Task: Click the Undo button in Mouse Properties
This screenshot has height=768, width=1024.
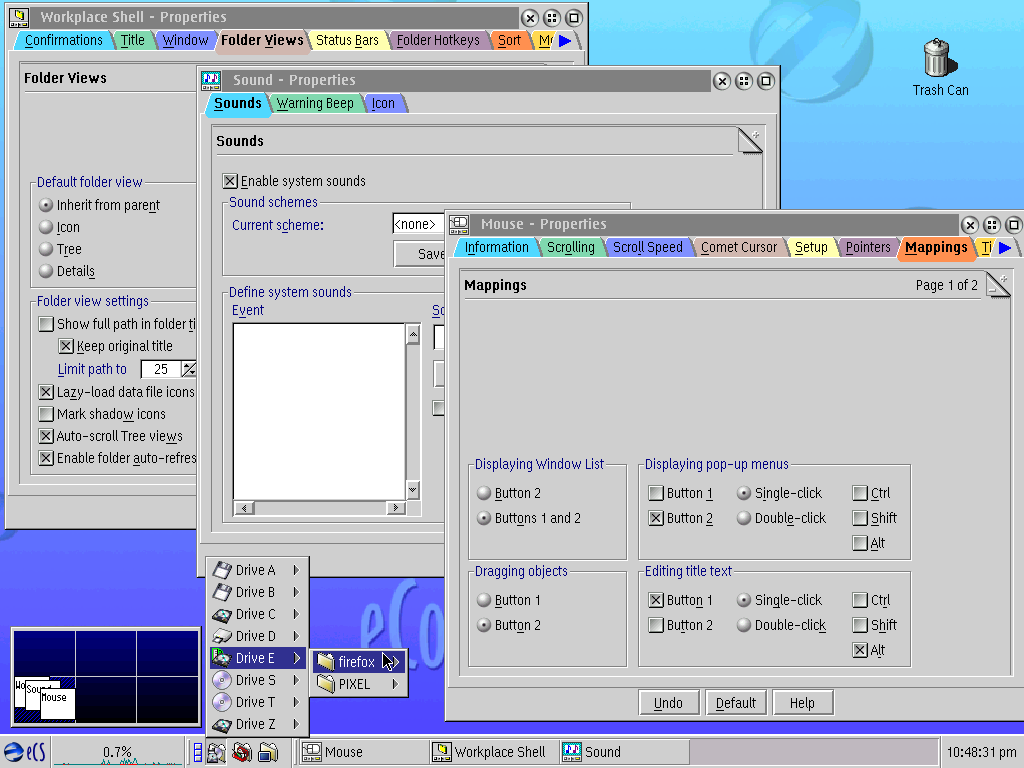Action: click(668, 703)
